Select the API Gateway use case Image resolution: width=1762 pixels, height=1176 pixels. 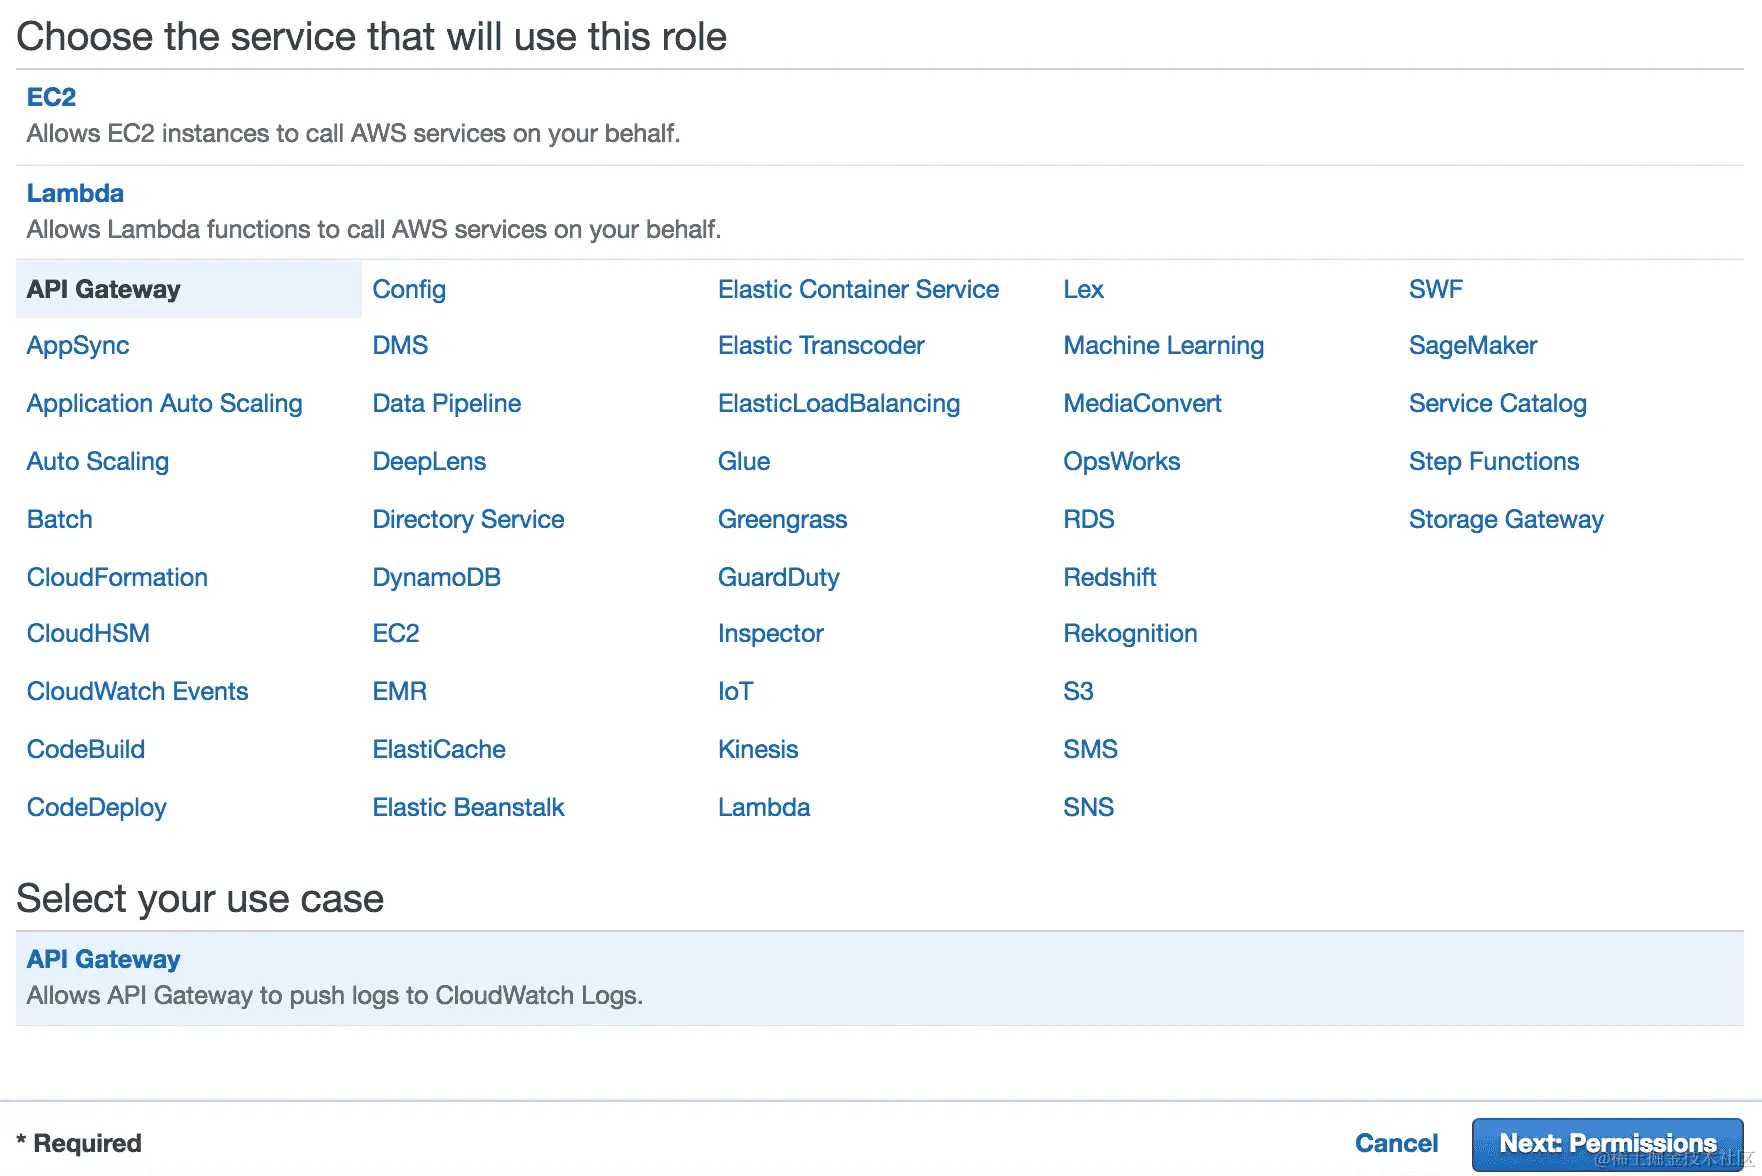click(103, 959)
